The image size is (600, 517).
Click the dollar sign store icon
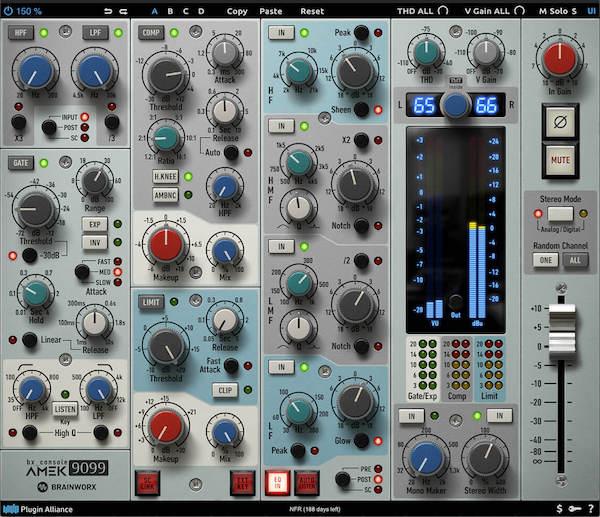pos(559,509)
